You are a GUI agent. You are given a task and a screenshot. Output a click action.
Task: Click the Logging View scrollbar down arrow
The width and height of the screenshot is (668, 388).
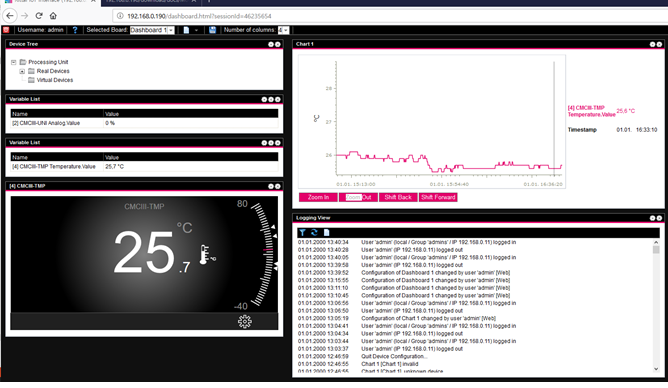click(x=656, y=369)
